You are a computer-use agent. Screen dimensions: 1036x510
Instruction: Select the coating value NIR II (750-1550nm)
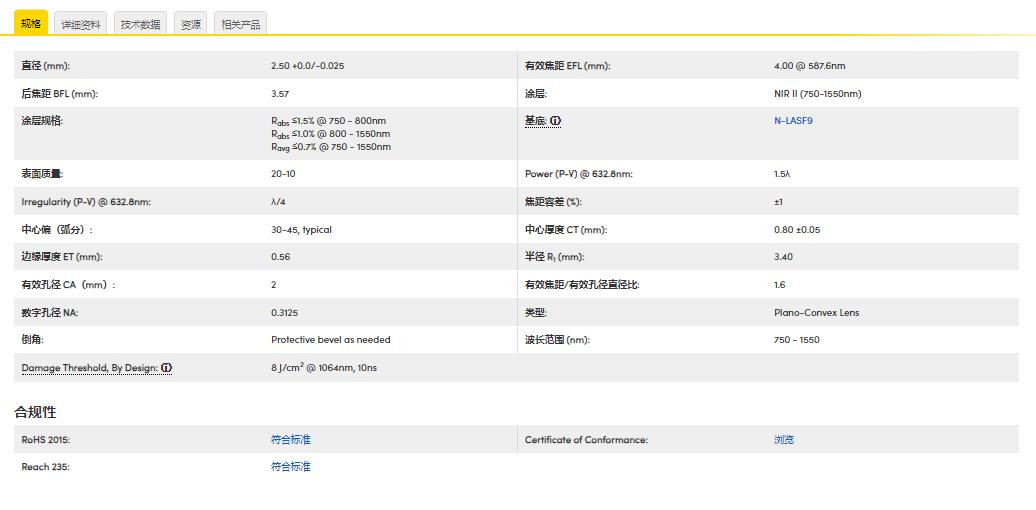tap(818, 94)
